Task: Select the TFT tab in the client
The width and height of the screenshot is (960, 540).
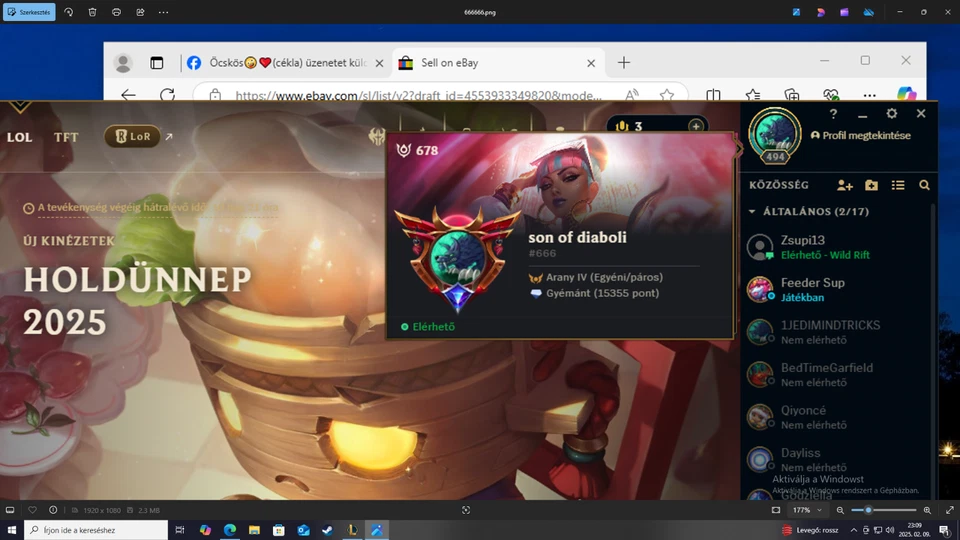Action: (66, 137)
